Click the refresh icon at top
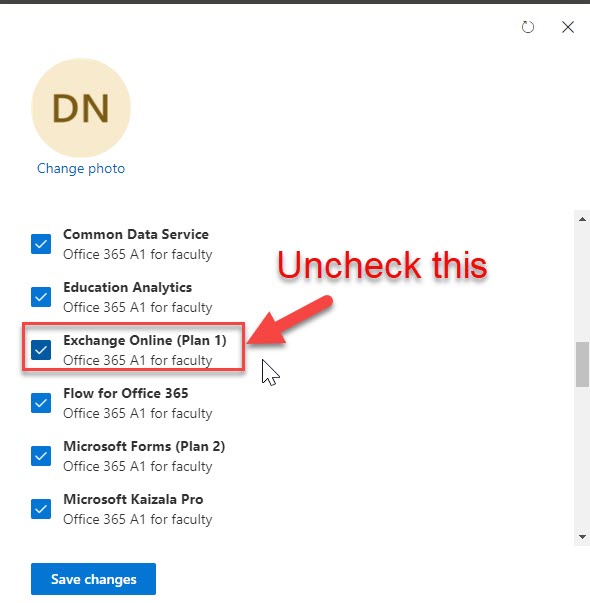Viewport: 590px width, 603px height. 528,27
